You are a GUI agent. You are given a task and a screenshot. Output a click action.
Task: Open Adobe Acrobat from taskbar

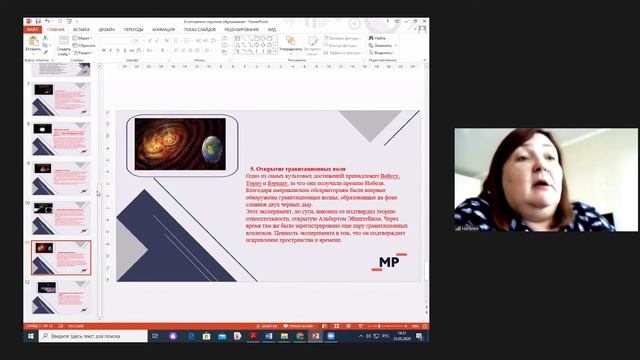(253, 336)
